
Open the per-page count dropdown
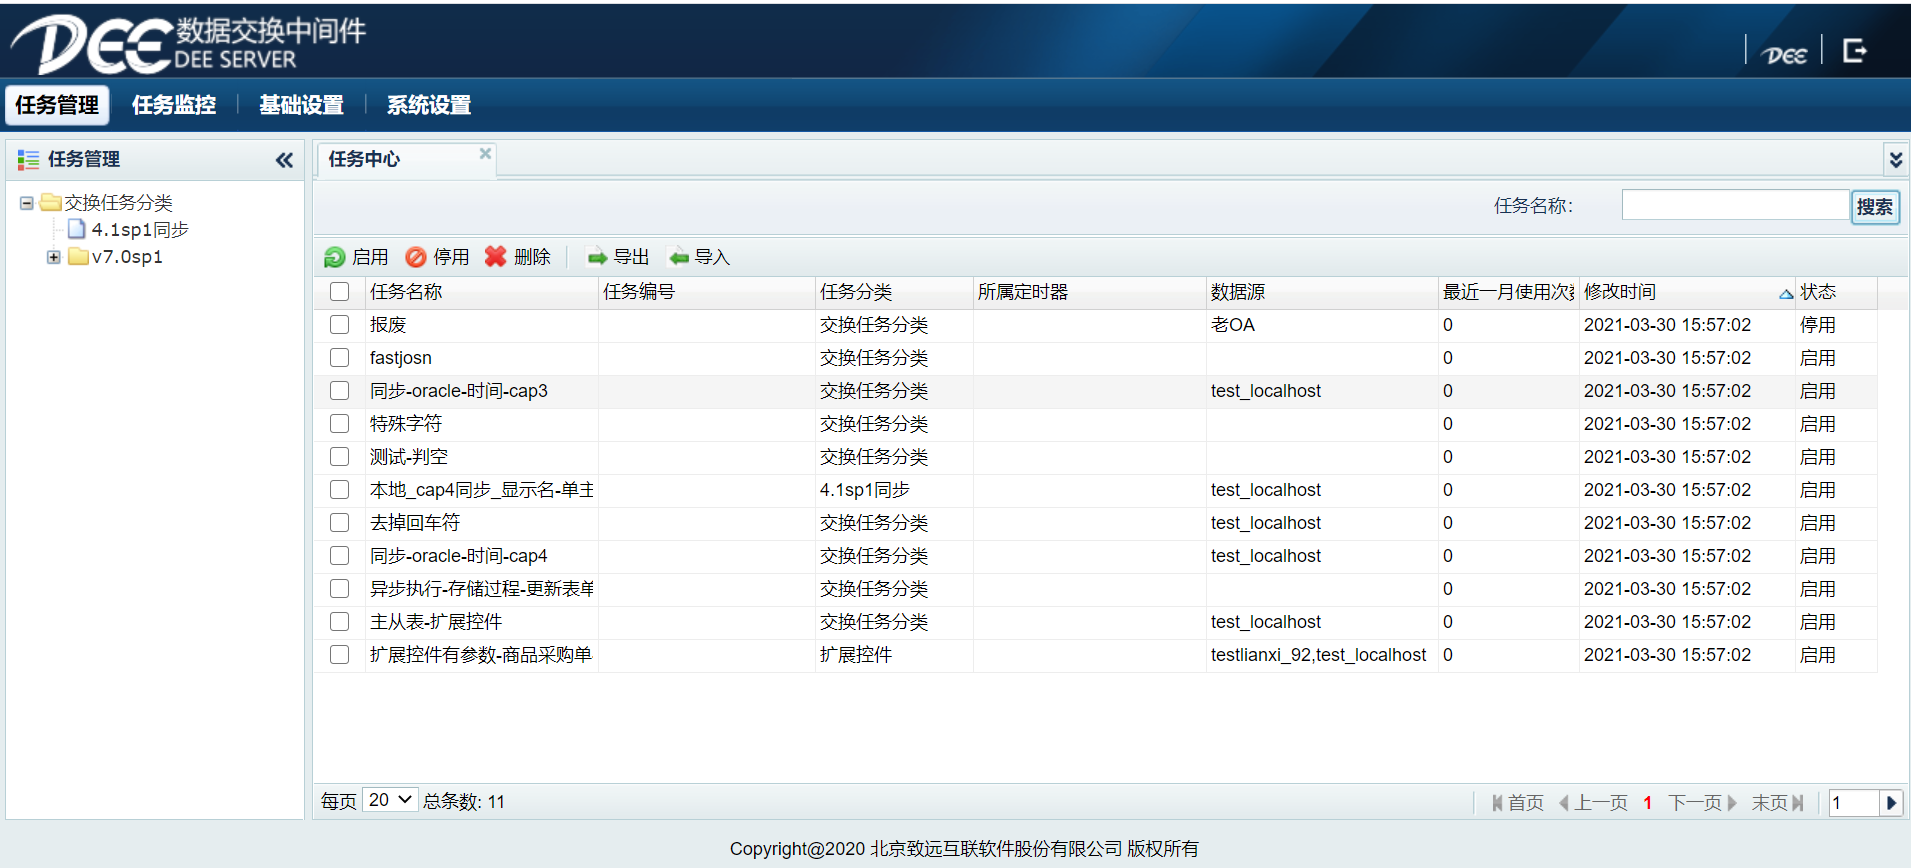pyautogui.click(x=390, y=800)
